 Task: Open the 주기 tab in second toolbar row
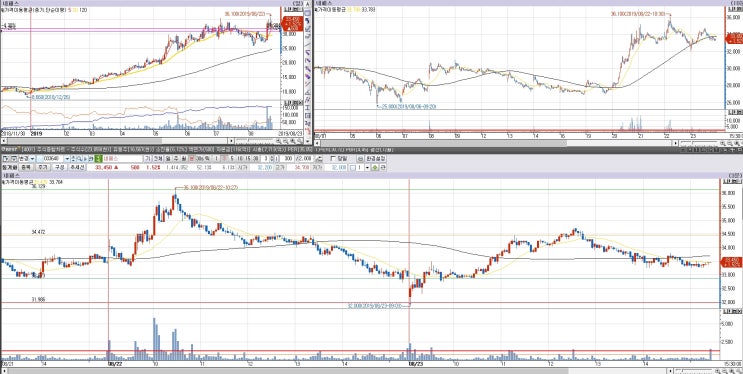point(42,167)
